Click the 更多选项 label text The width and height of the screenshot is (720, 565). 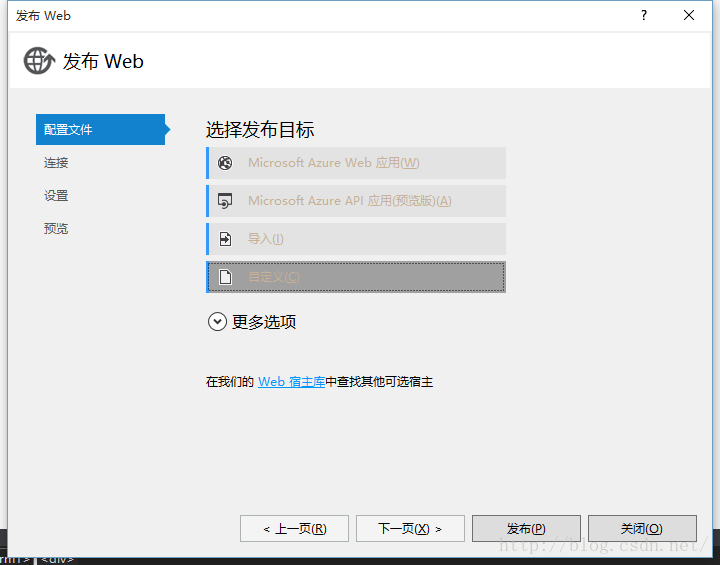(x=264, y=322)
